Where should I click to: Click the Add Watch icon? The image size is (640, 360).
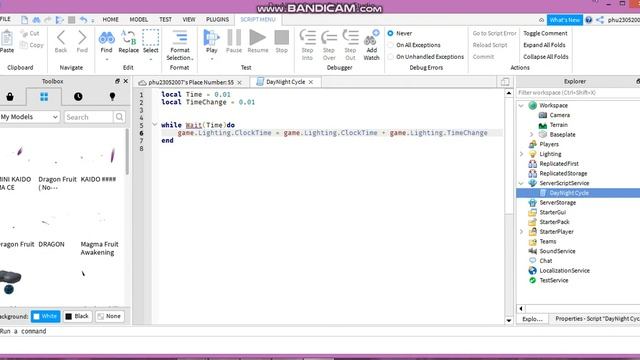[x=371, y=38]
